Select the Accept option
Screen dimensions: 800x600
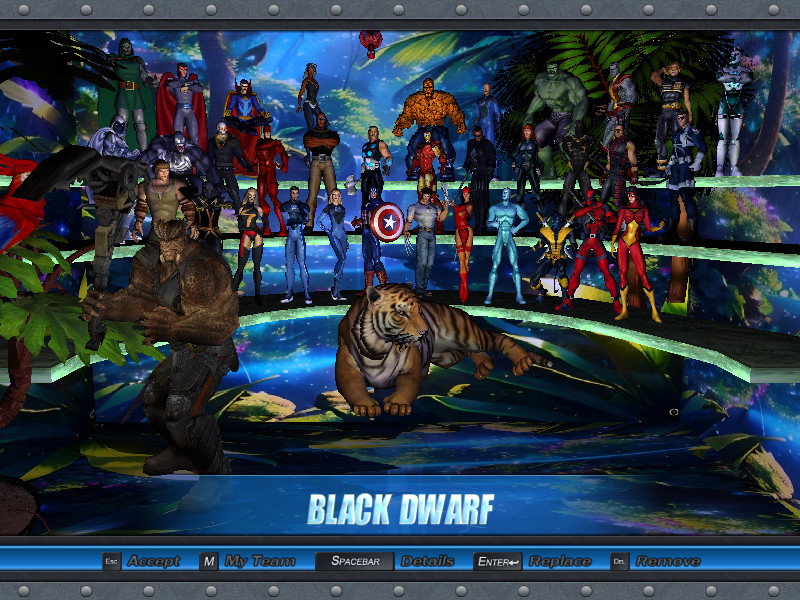(154, 561)
